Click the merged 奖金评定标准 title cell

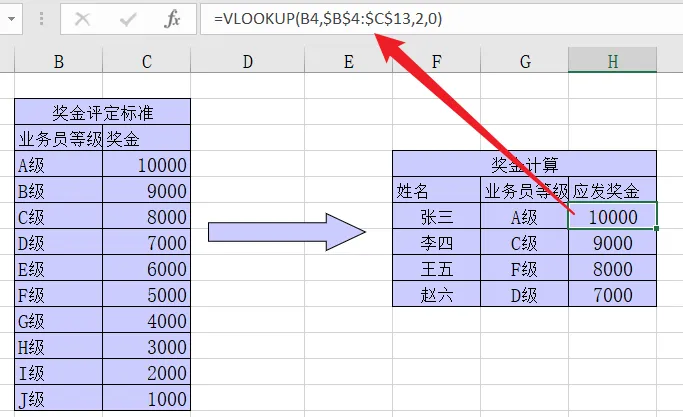click(x=102, y=112)
